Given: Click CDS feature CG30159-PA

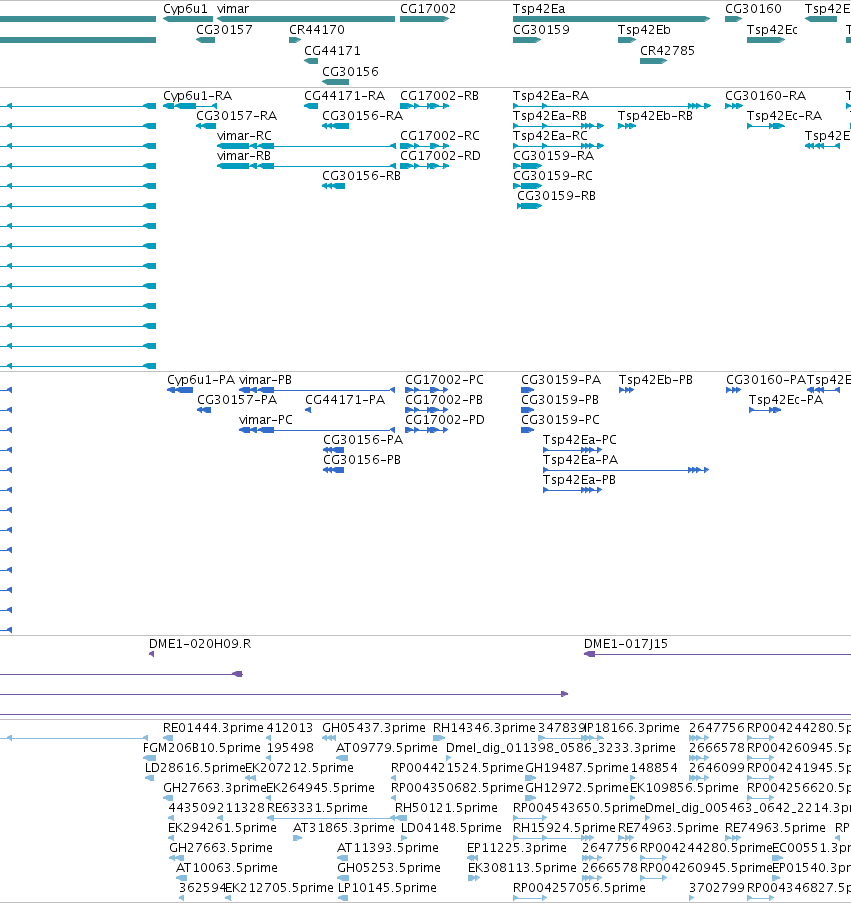Looking at the screenshot, I should tap(561, 380).
